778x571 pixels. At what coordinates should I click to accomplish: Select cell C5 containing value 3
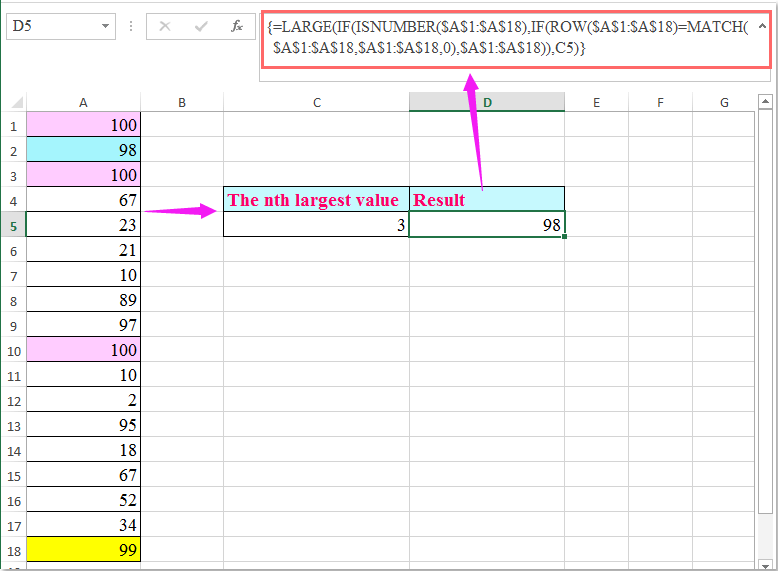pos(316,225)
